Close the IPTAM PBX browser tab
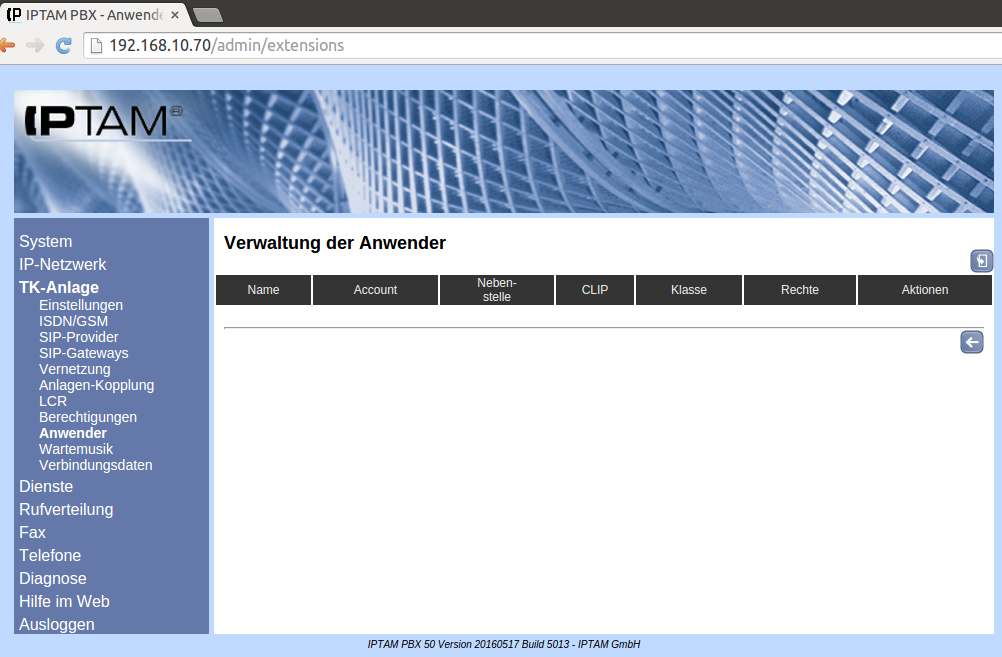Viewport: 1002px width, 657px height. [175, 15]
